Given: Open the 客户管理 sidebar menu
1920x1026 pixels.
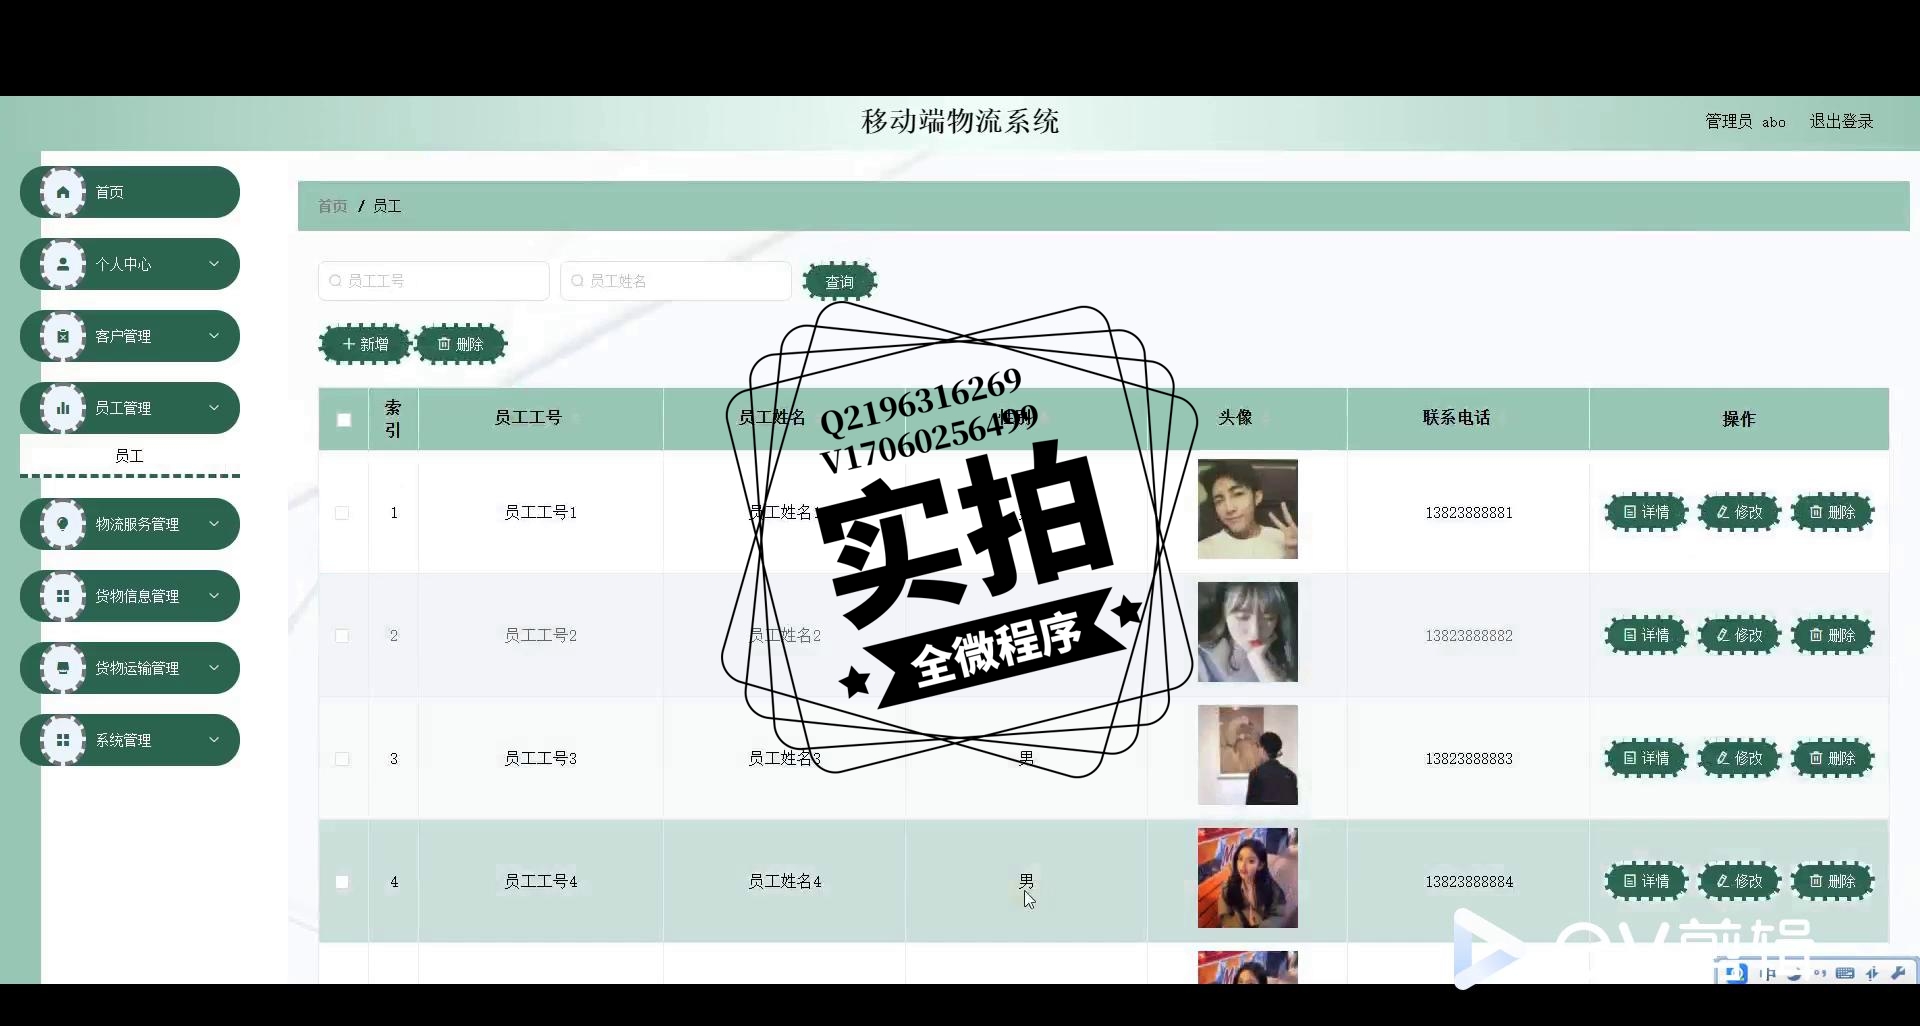Looking at the screenshot, I should [x=130, y=336].
